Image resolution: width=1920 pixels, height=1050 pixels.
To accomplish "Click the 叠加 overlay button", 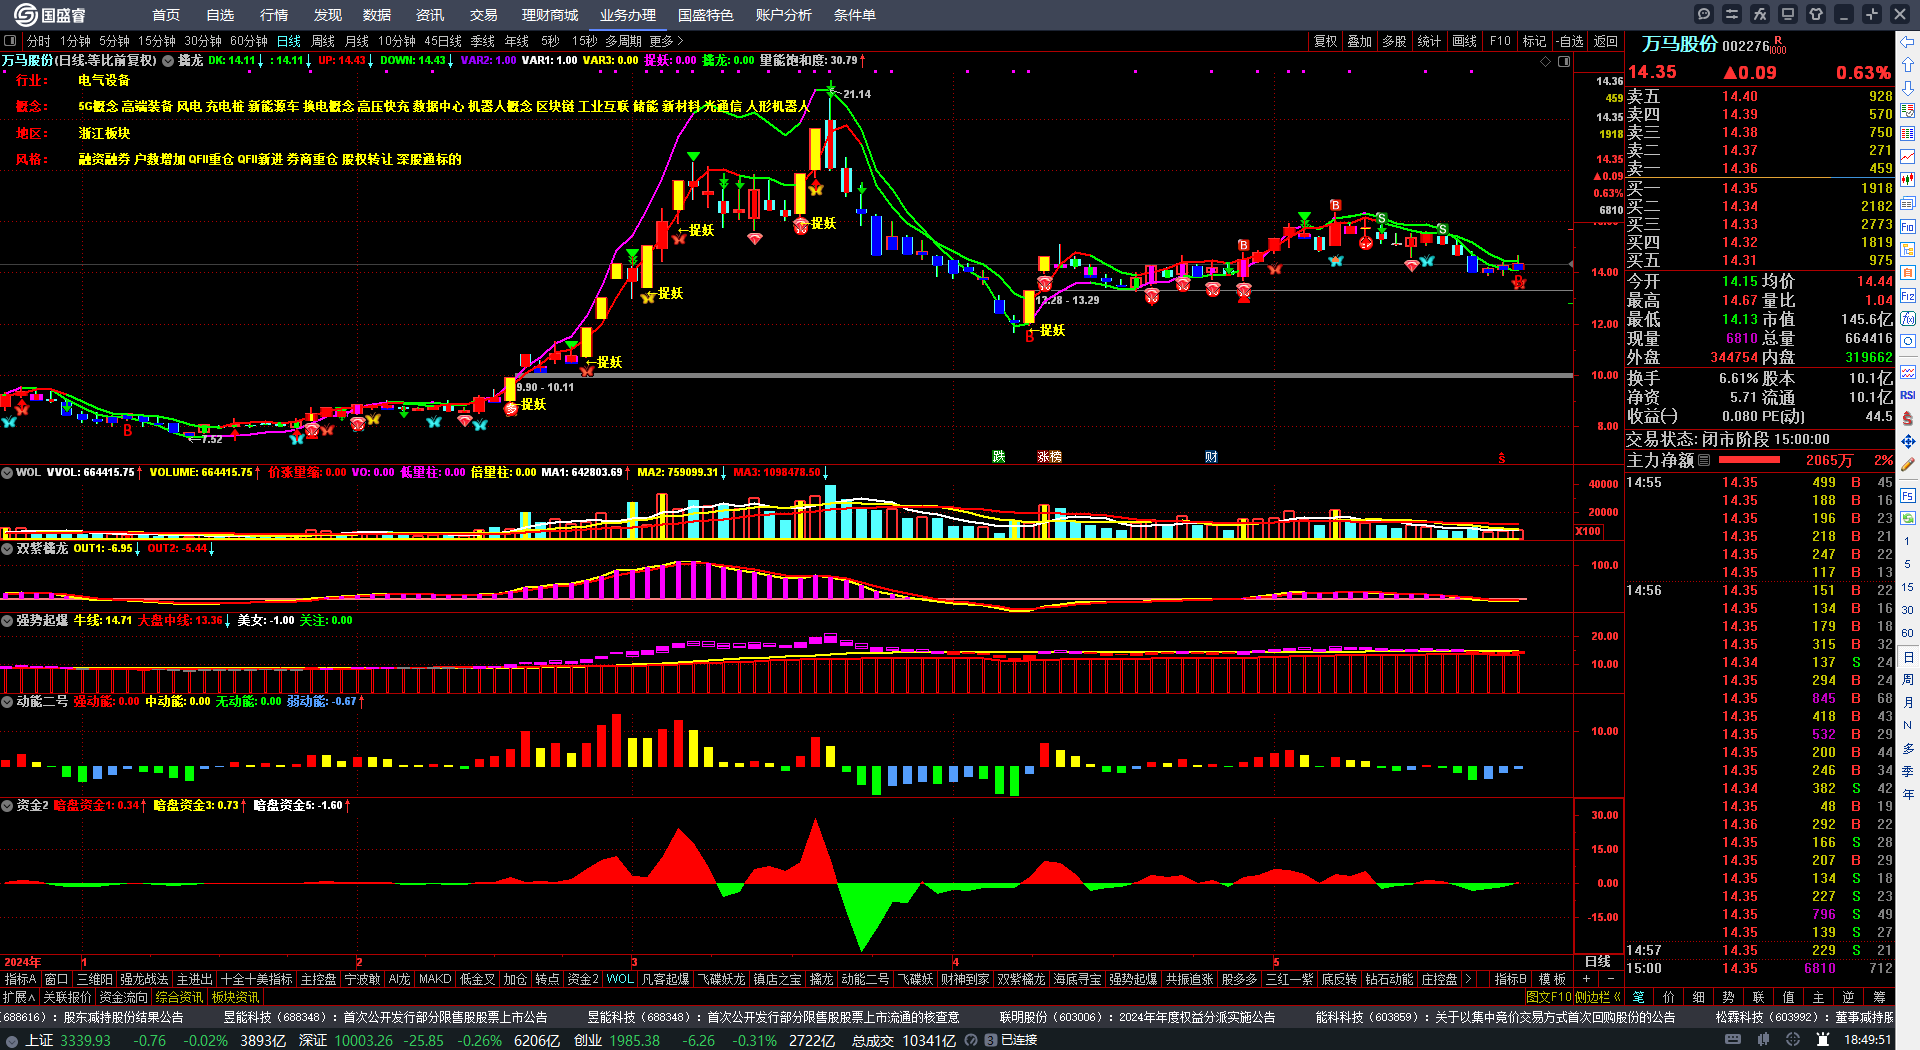I will click(1360, 41).
